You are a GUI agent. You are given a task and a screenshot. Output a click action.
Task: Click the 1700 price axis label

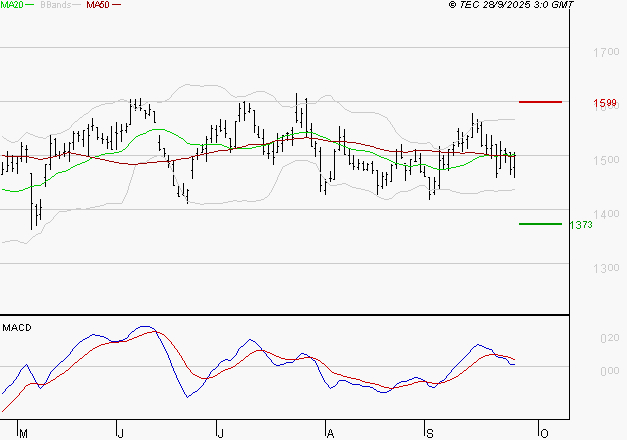(603, 52)
